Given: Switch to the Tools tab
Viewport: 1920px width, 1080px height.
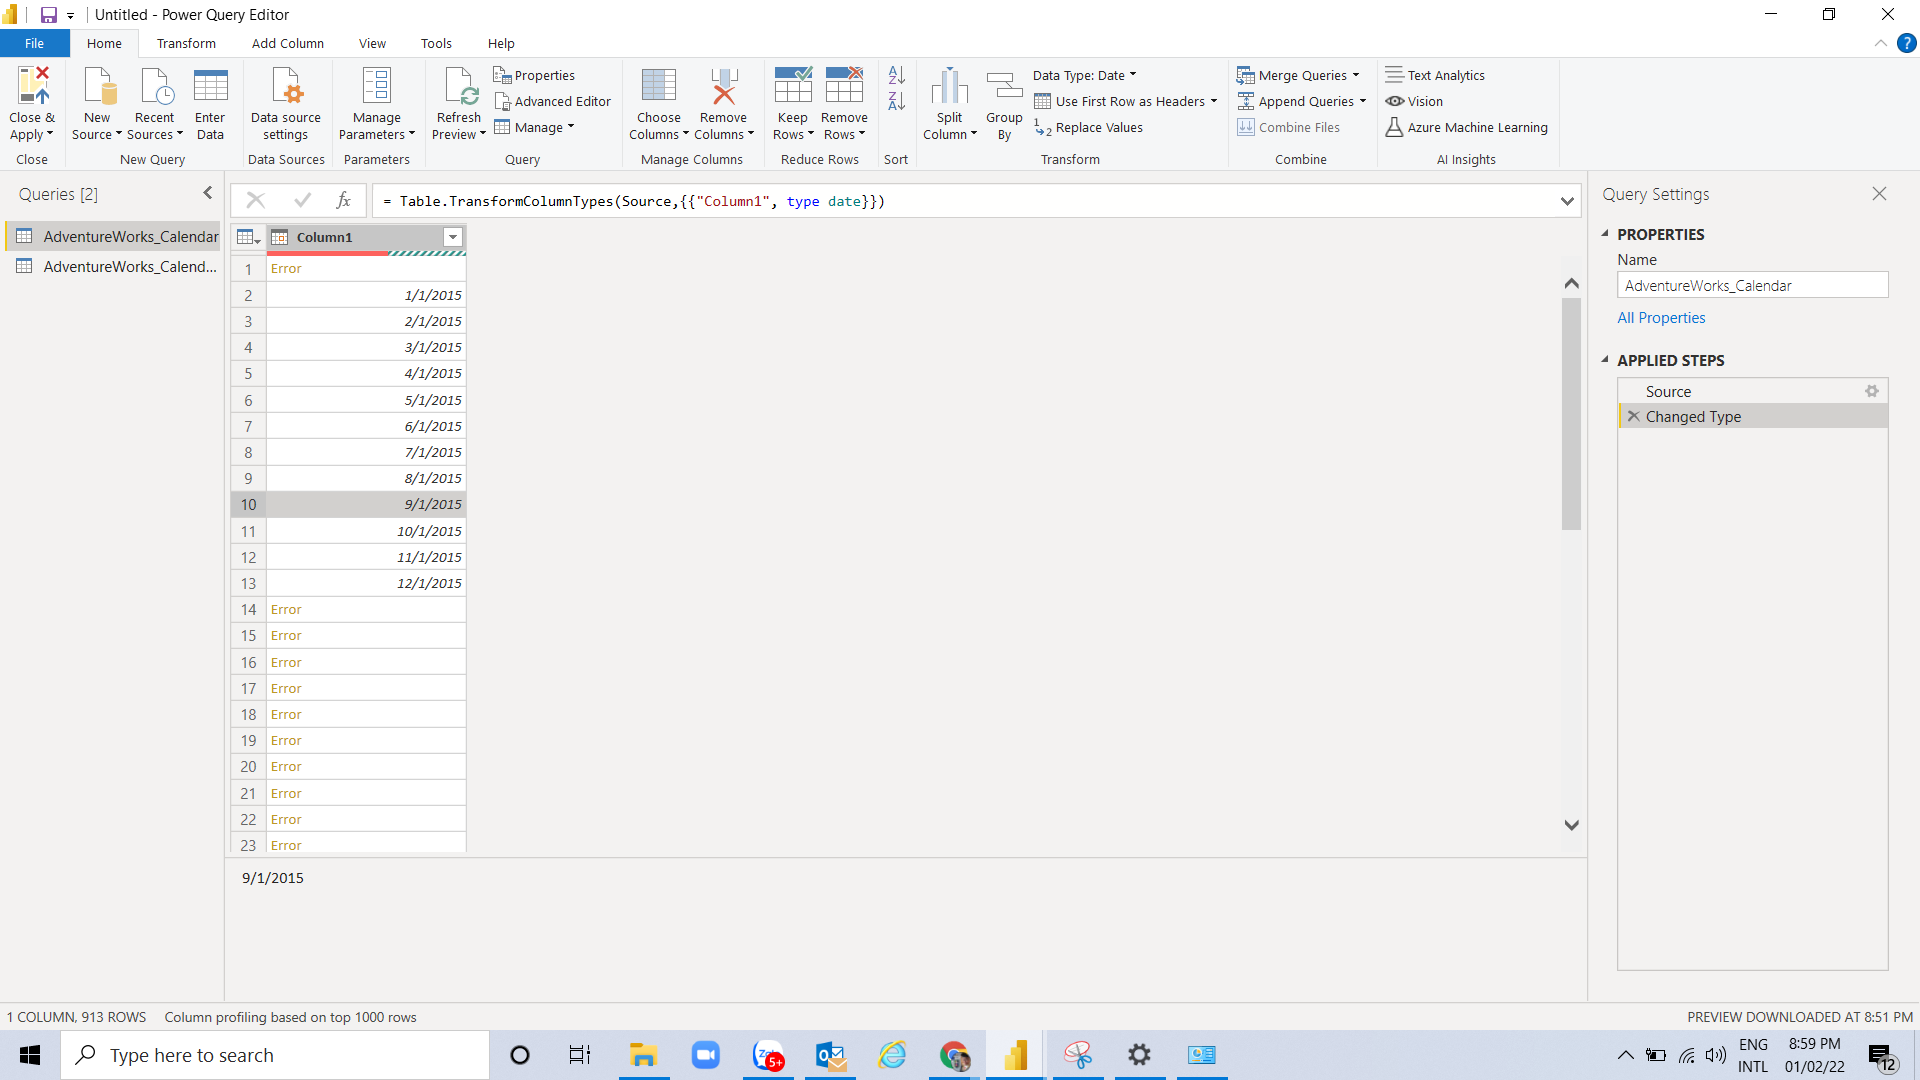Looking at the screenshot, I should pos(436,43).
